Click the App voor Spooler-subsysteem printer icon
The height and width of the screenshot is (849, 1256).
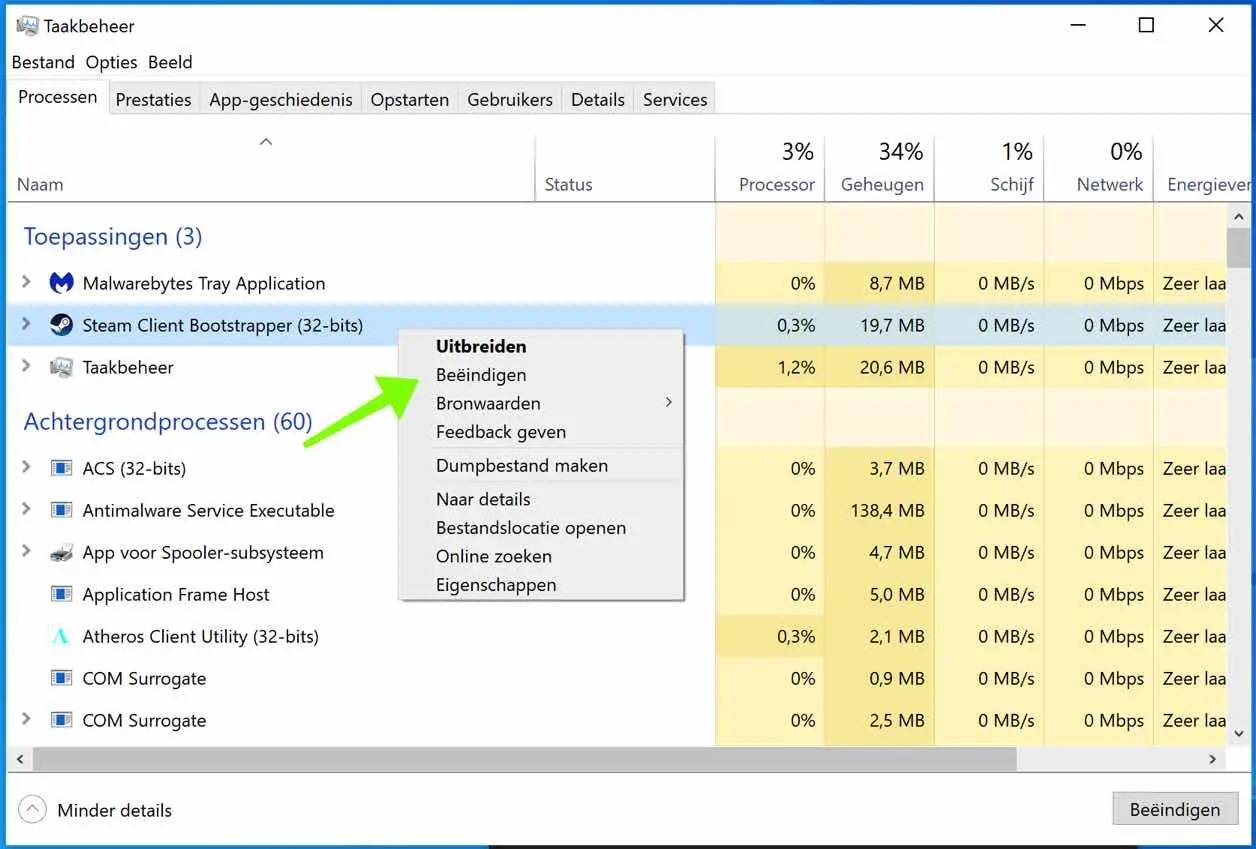click(x=61, y=552)
